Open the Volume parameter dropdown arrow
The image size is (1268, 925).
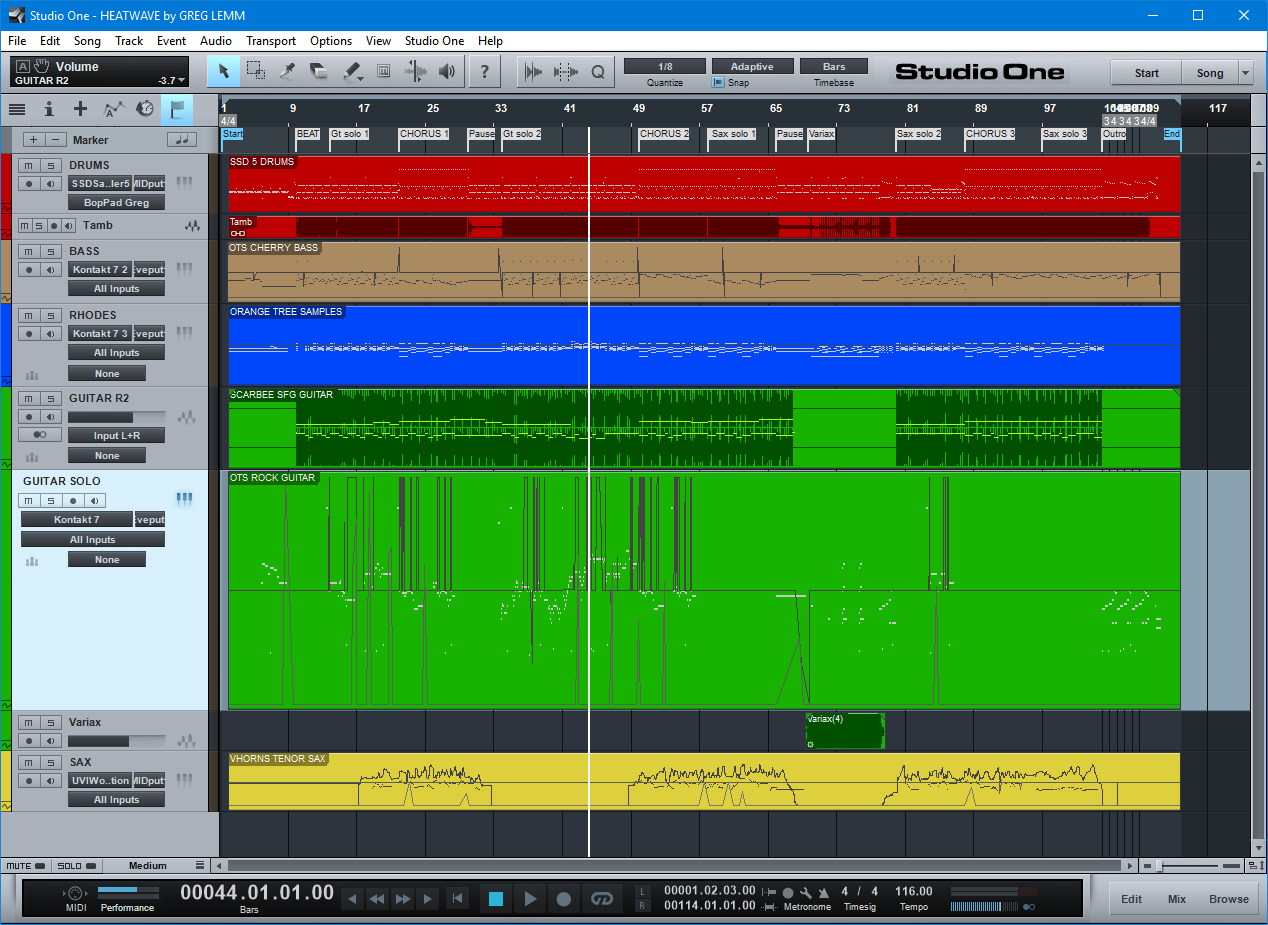pyautogui.click(x=182, y=80)
